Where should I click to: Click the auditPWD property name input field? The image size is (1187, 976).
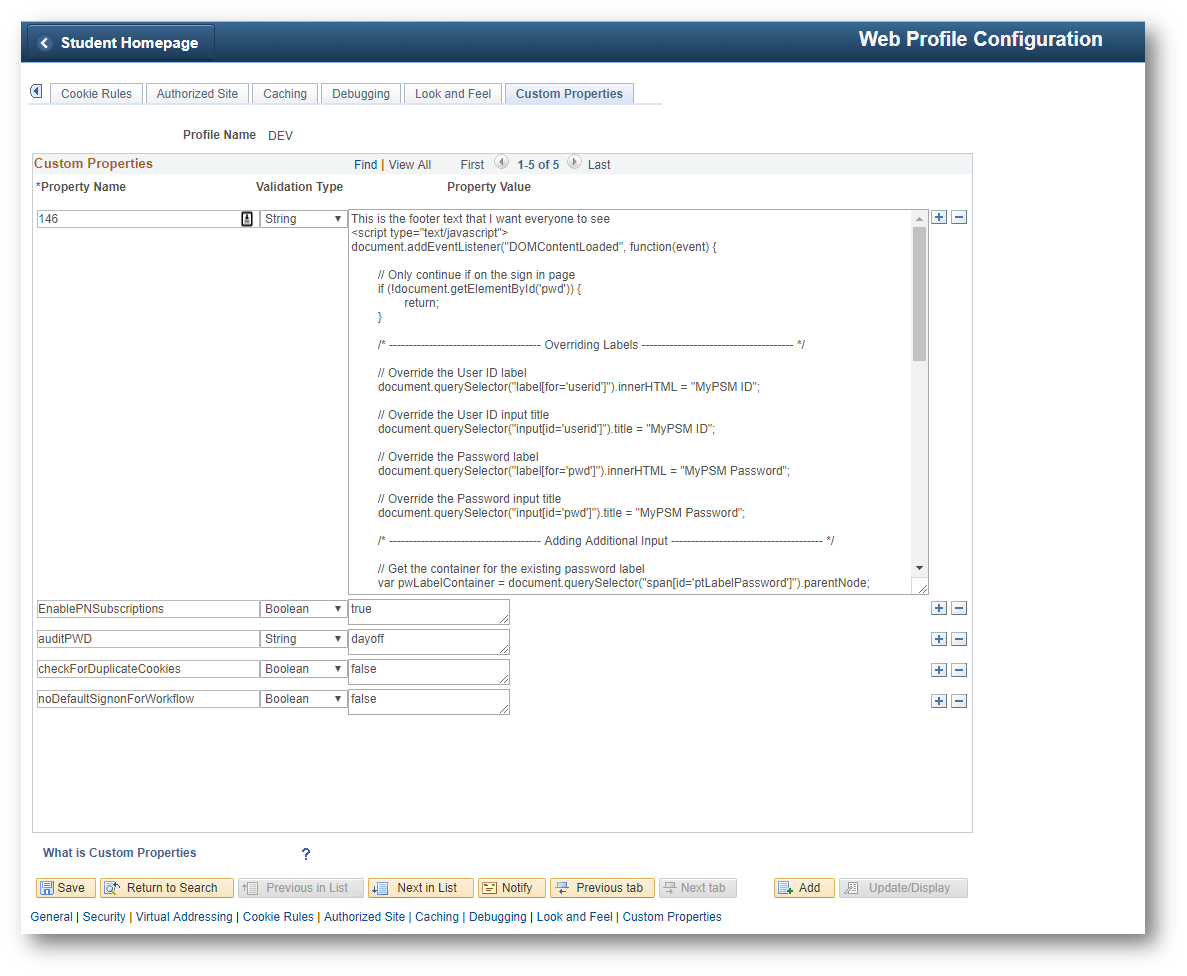click(147, 639)
